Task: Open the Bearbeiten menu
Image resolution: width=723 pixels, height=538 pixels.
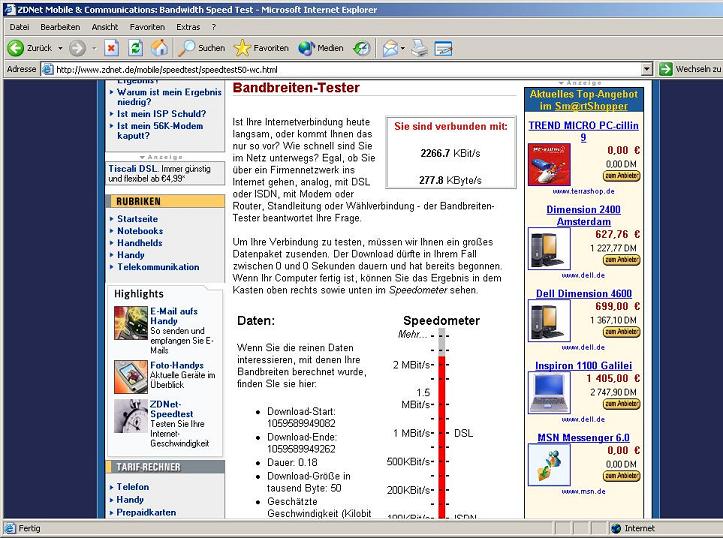Action: coord(60,27)
